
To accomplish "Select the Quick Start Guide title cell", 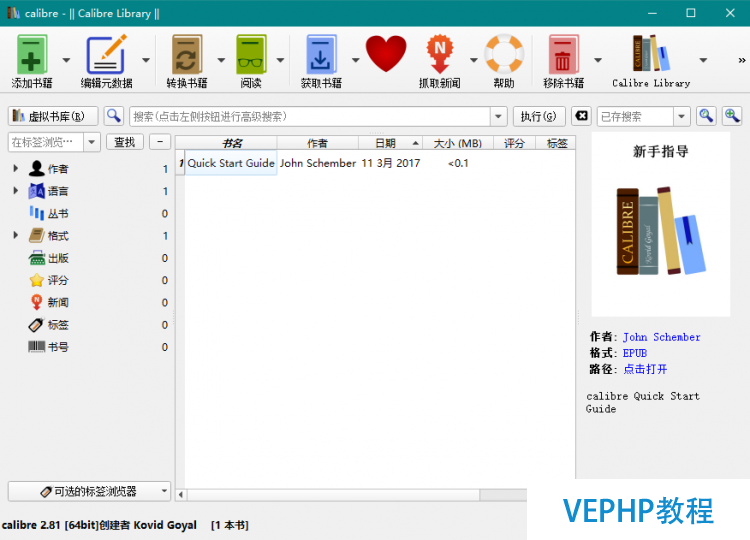I will [231, 163].
